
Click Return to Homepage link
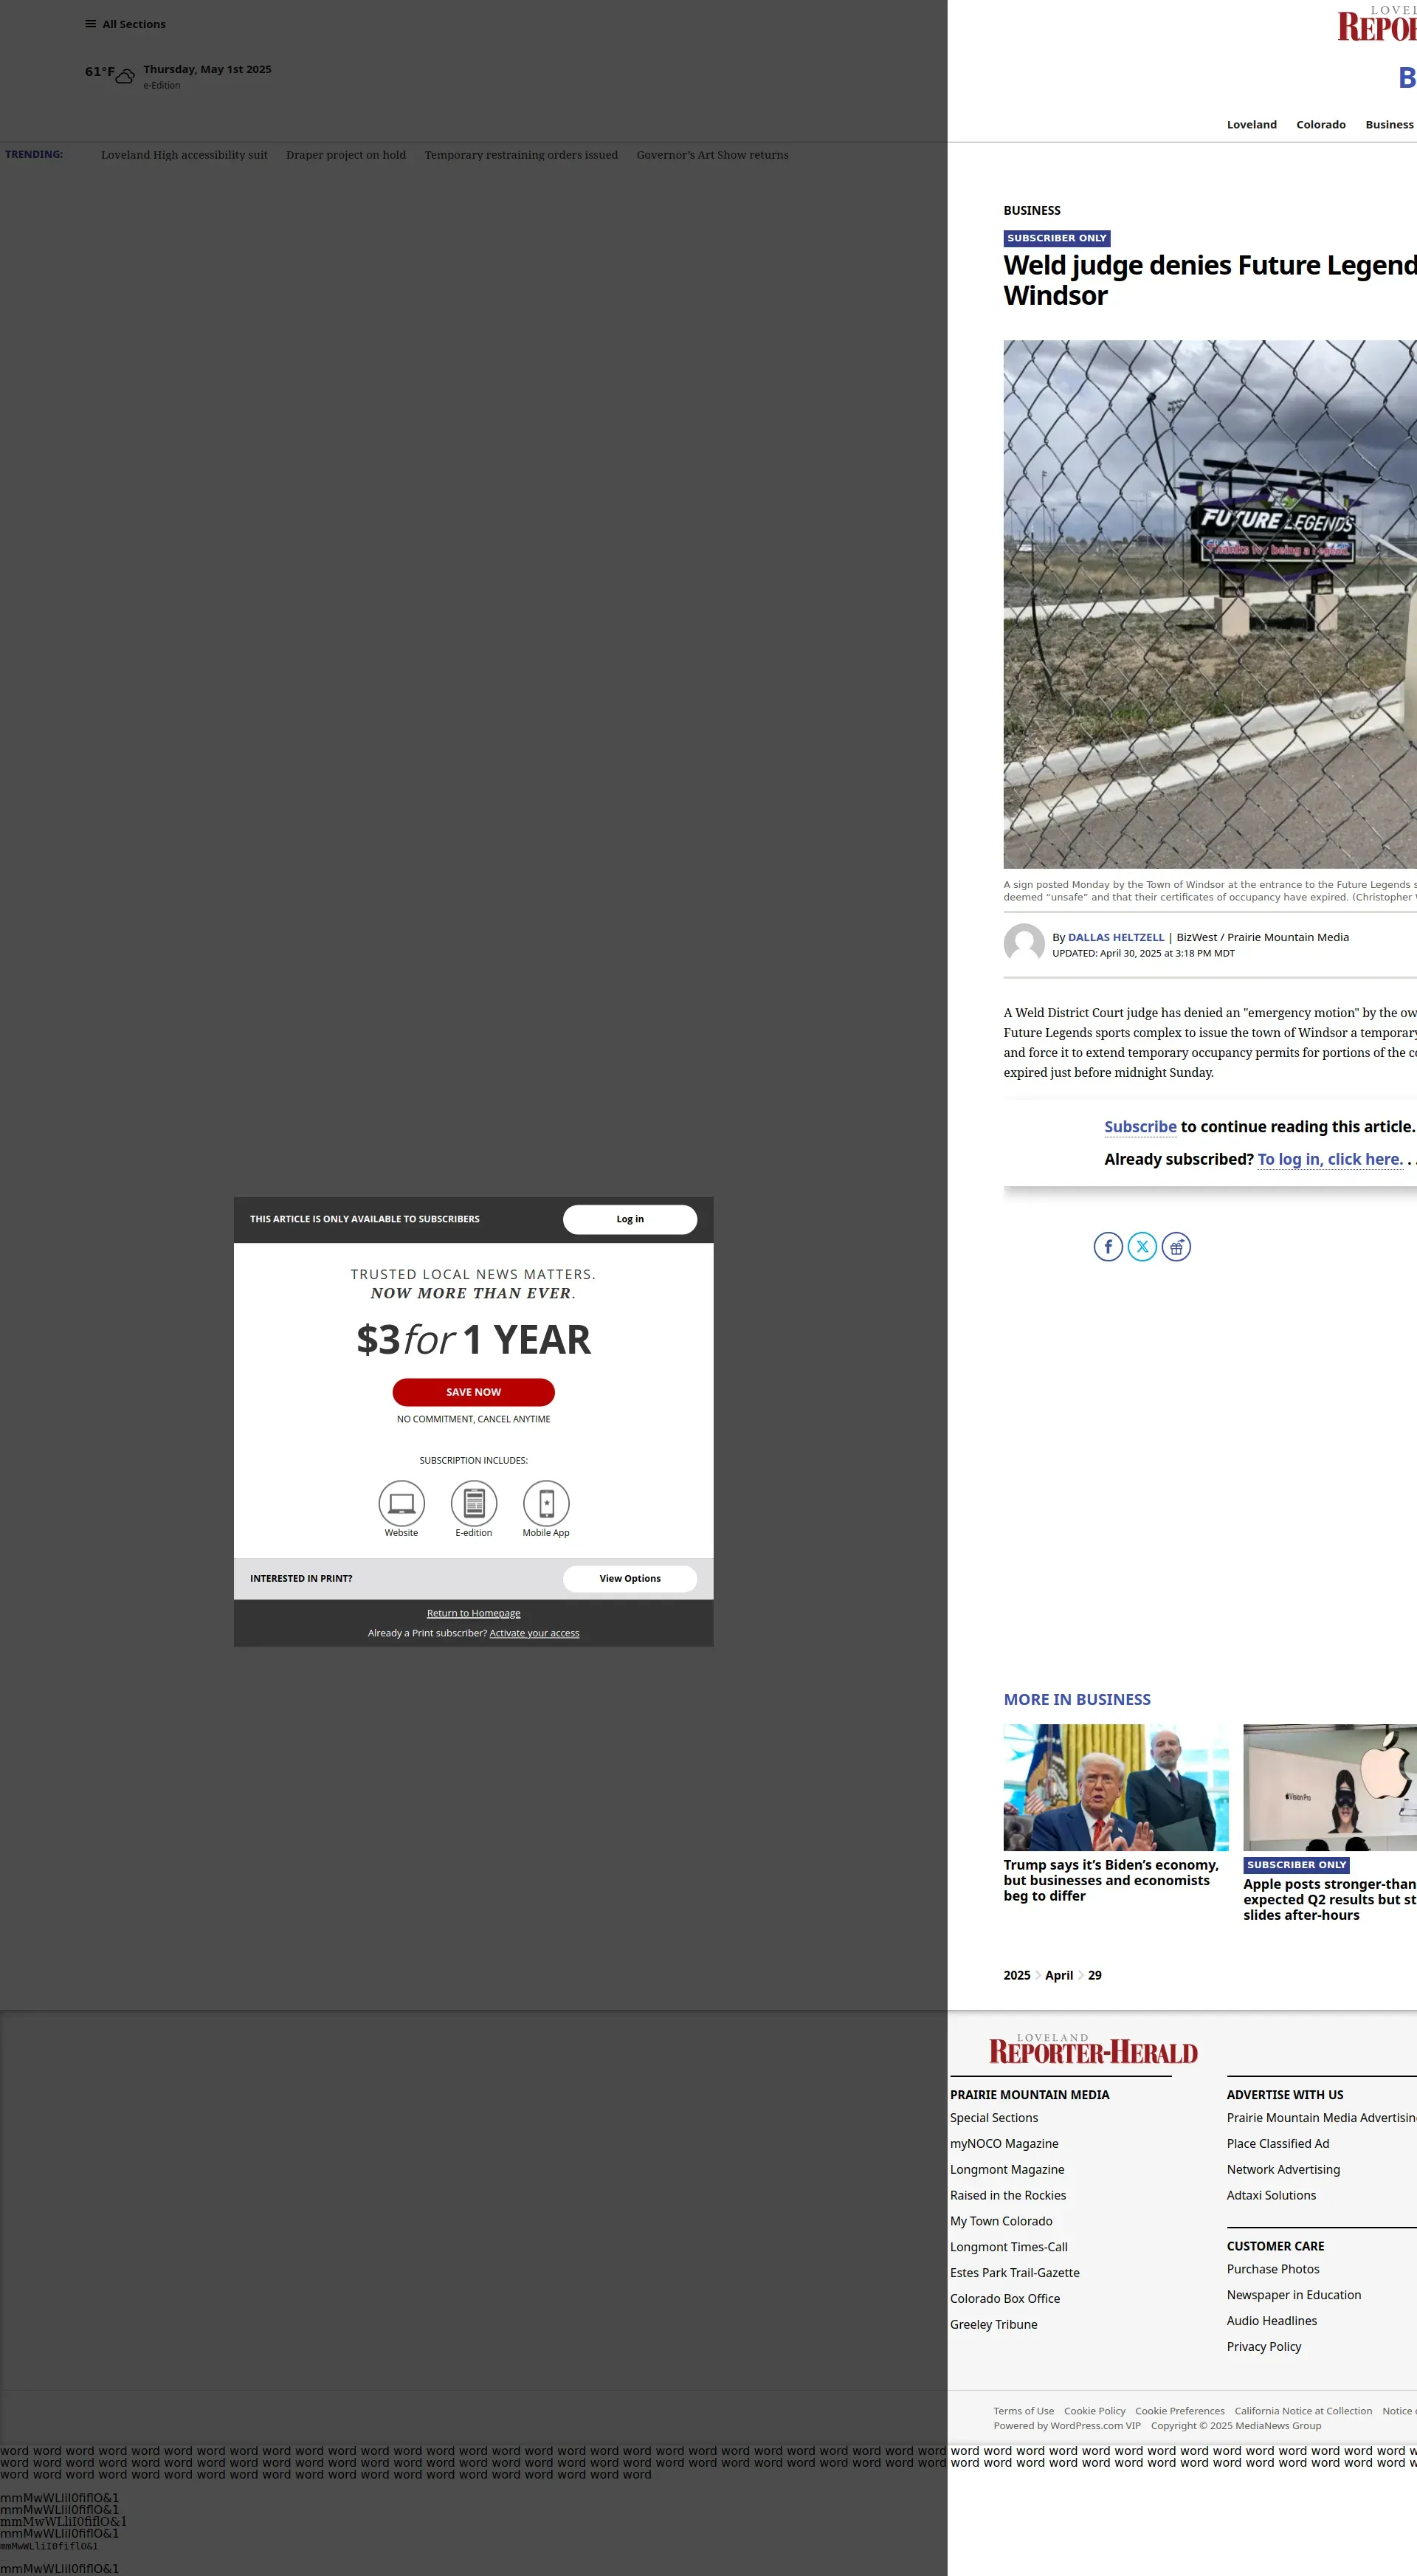pos(474,1613)
